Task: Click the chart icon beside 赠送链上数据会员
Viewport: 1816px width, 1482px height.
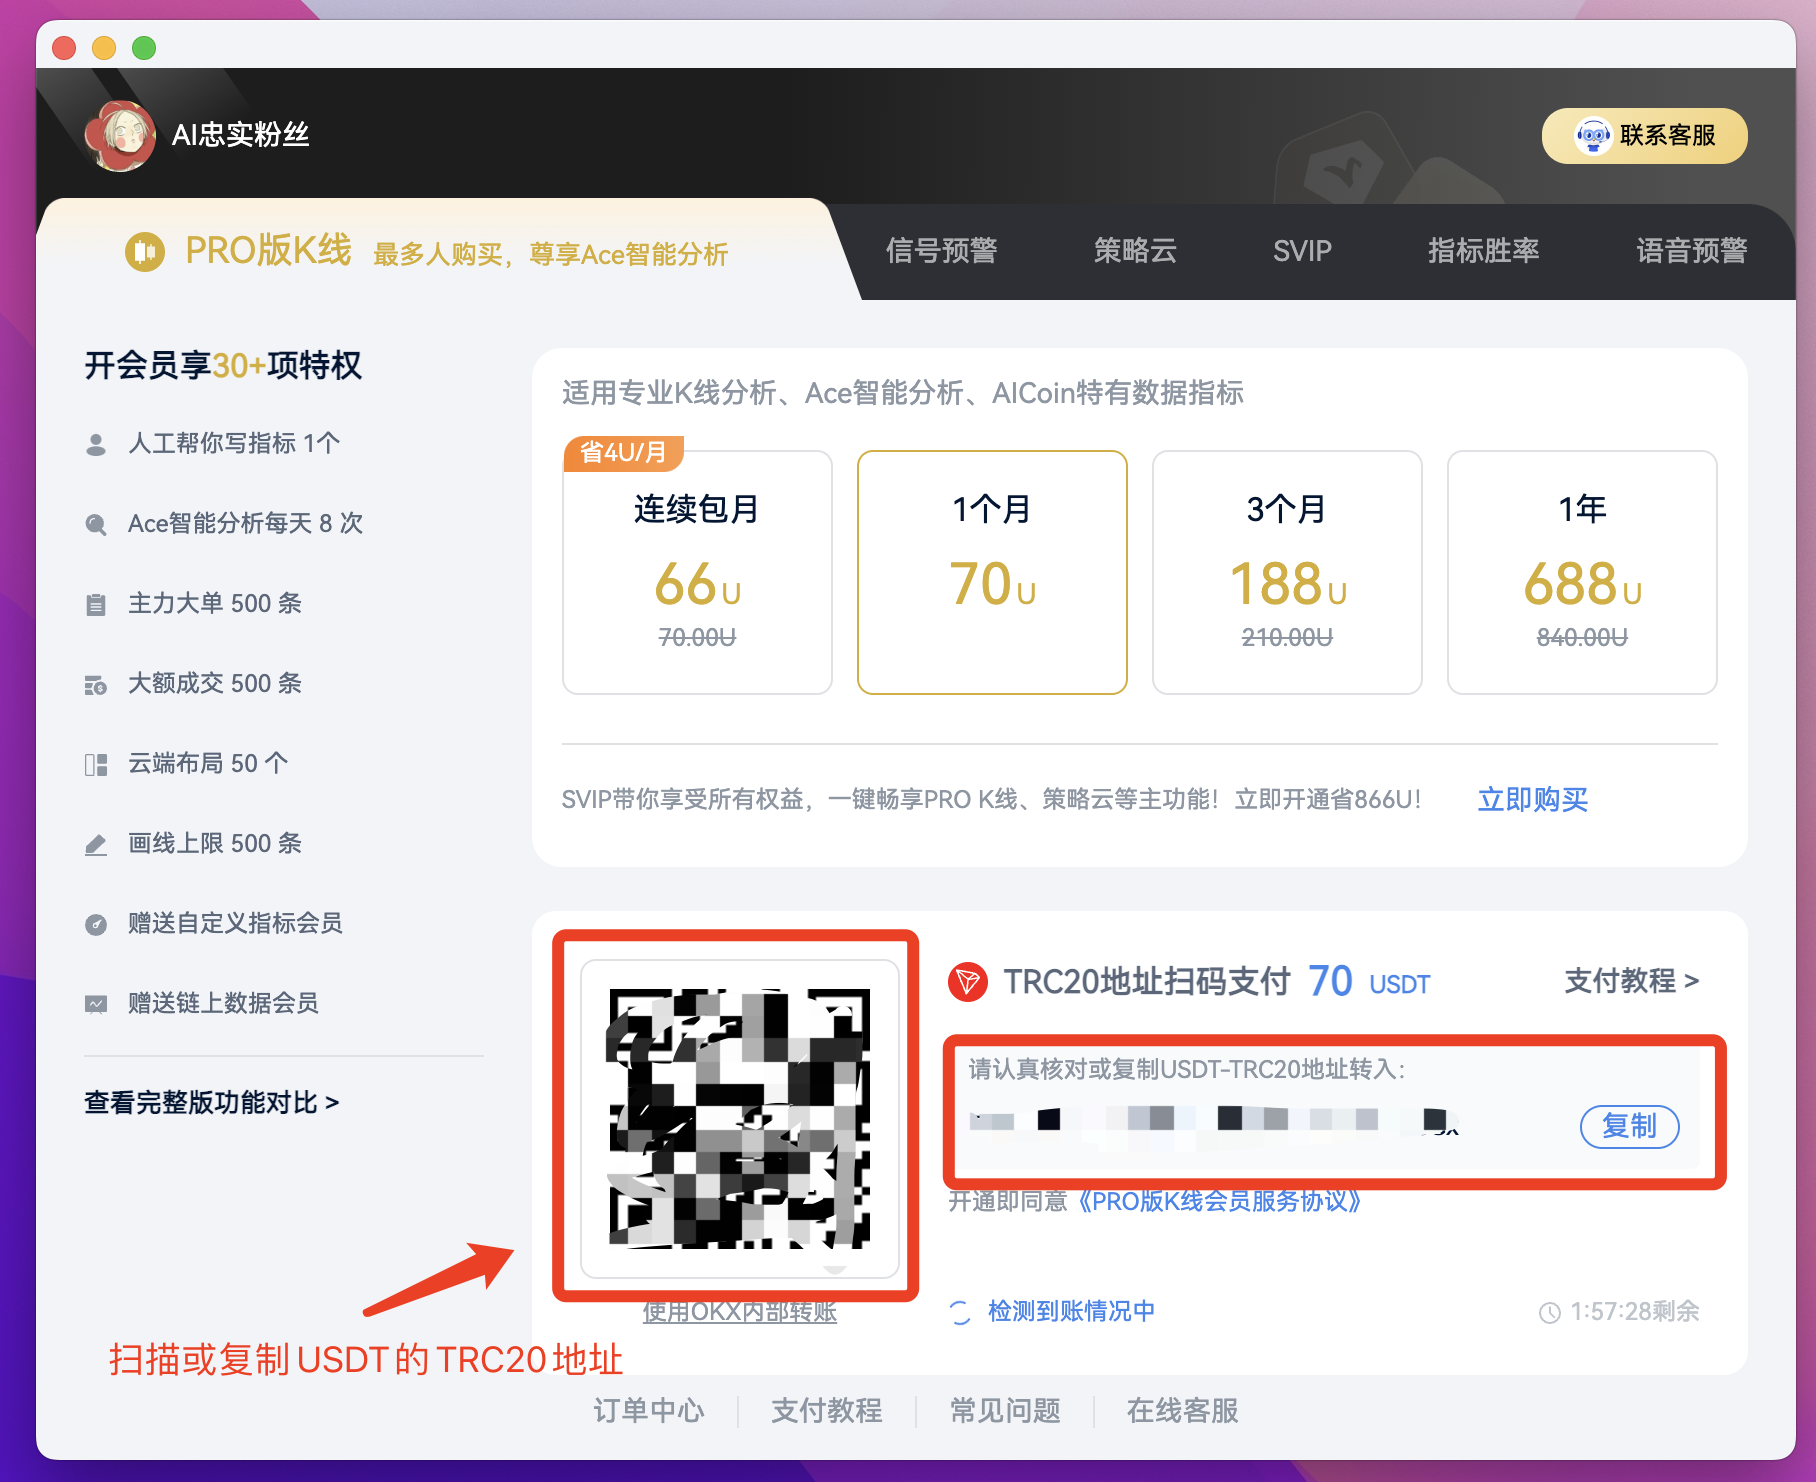Action: pyautogui.click(x=96, y=1004)
